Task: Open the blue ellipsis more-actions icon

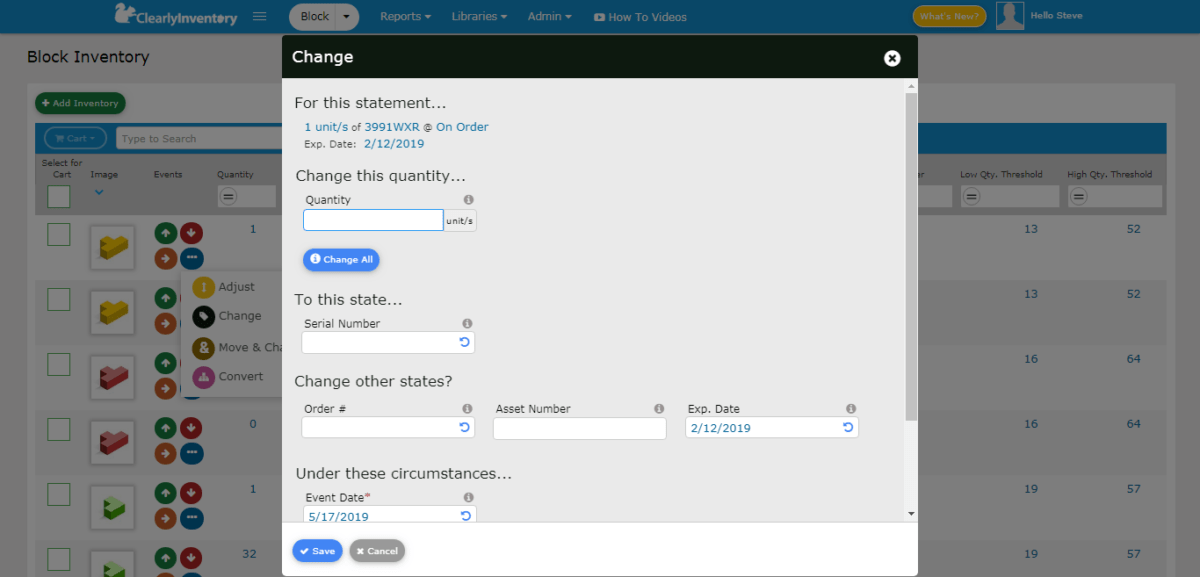Action: [192, 258]
